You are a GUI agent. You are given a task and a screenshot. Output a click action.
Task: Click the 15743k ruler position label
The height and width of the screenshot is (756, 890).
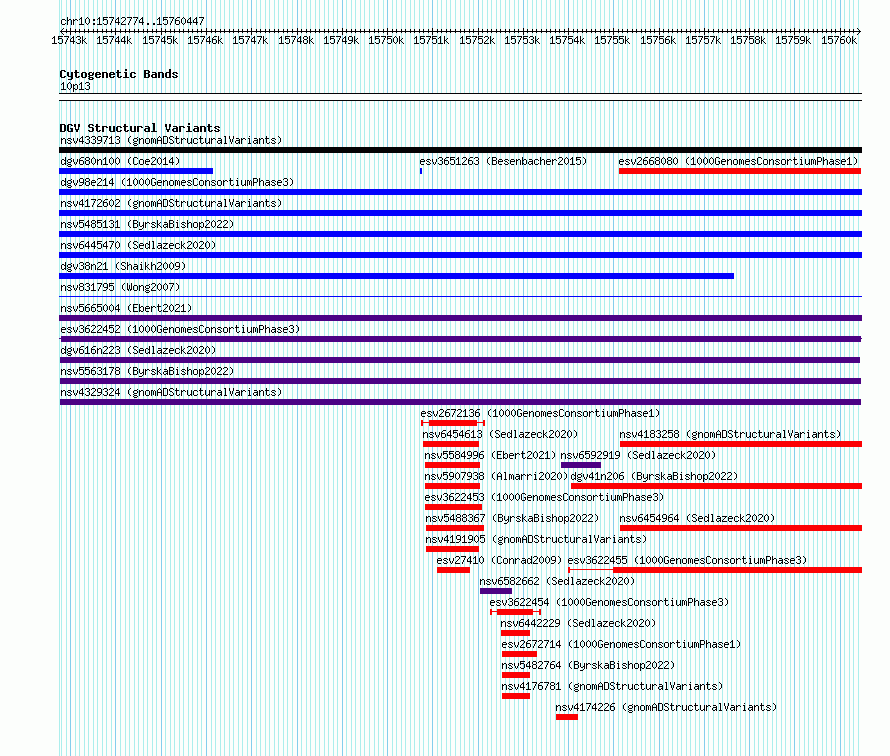click(69, 40)
